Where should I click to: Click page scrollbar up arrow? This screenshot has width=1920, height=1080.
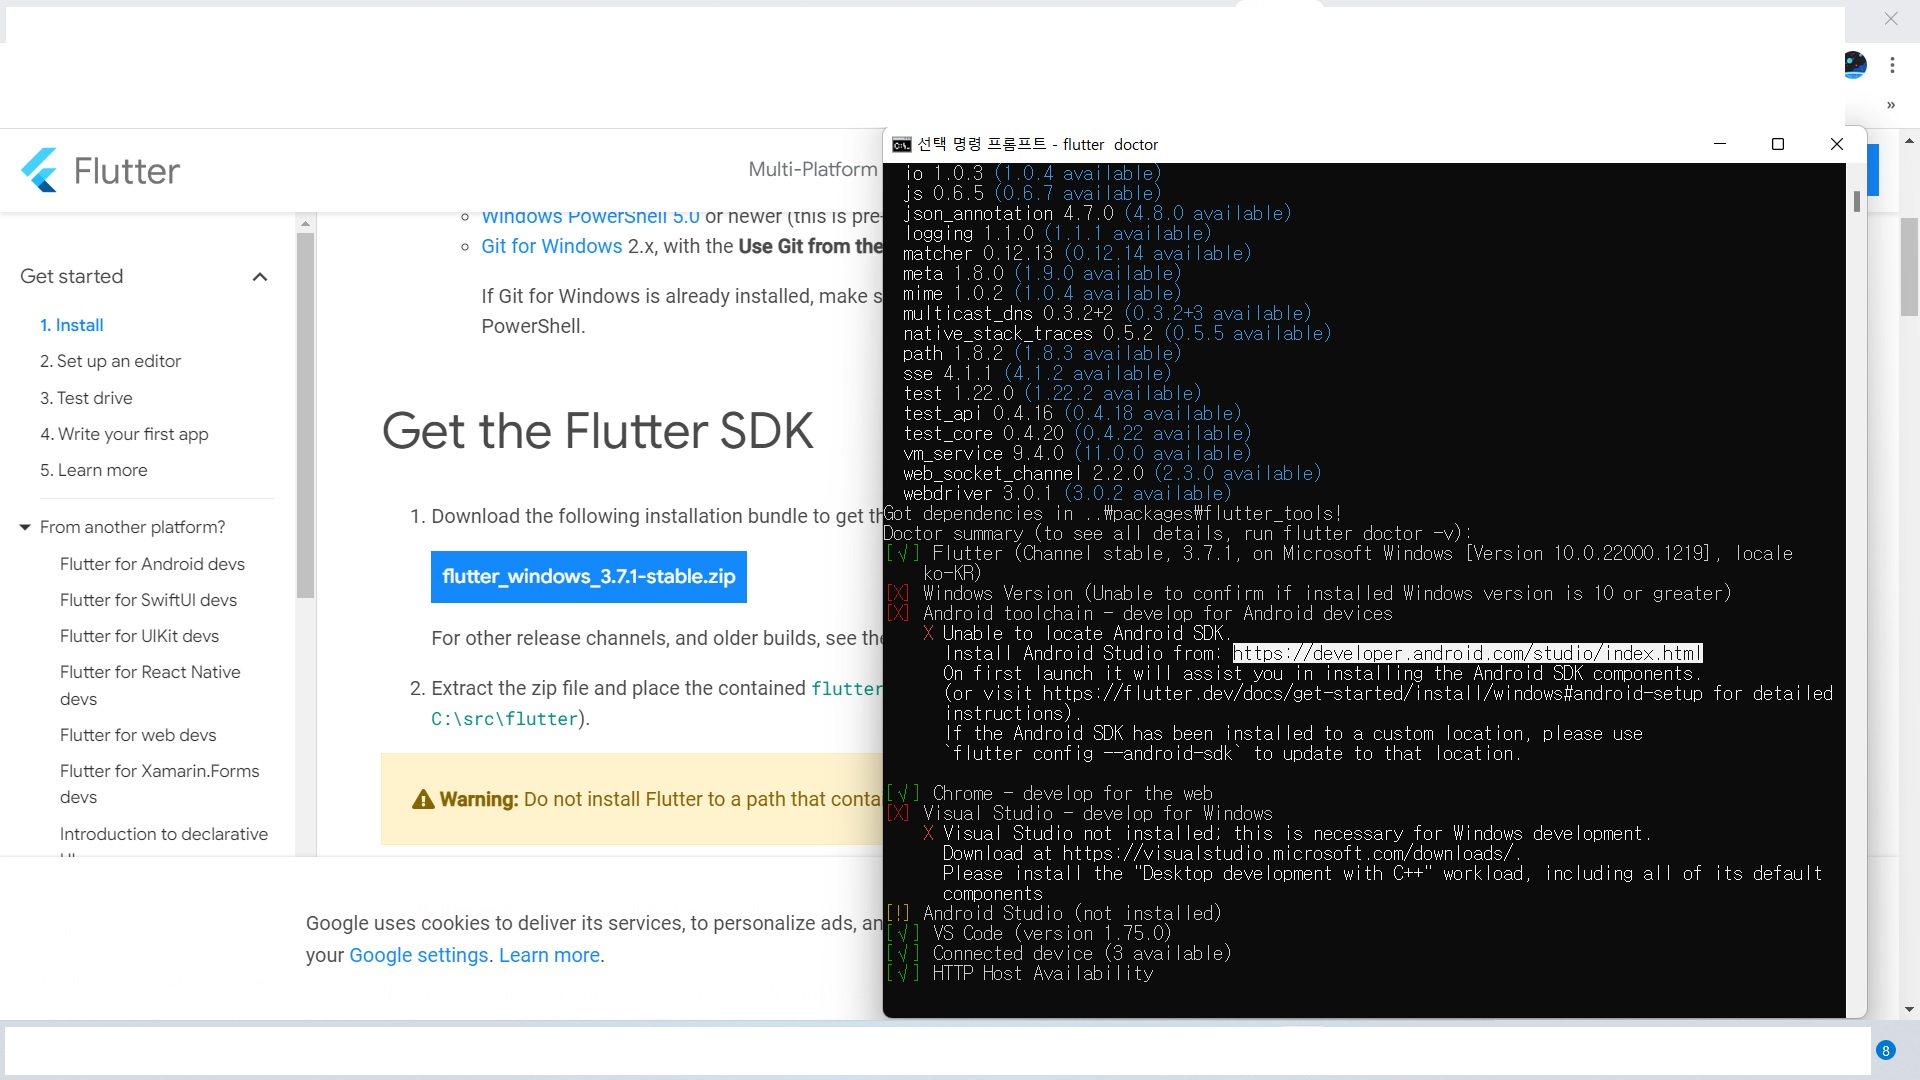(x=1909, y=141)
